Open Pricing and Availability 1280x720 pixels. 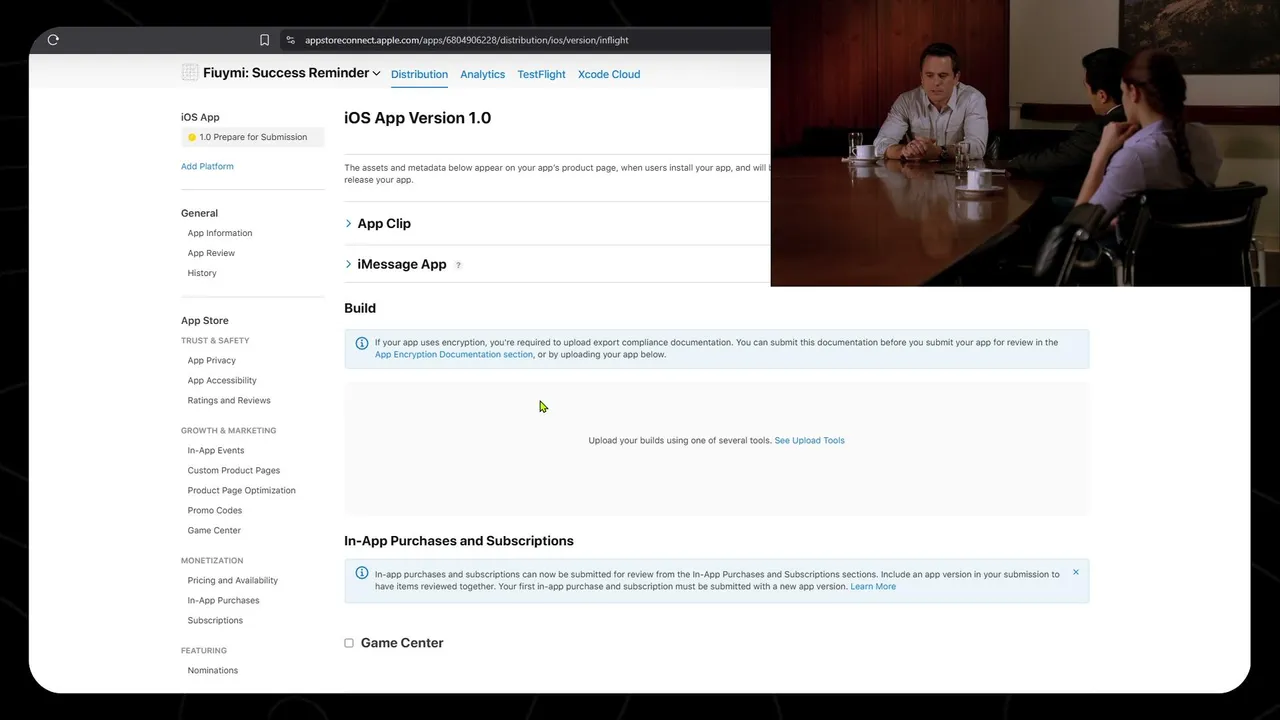[x=233, y=580]
